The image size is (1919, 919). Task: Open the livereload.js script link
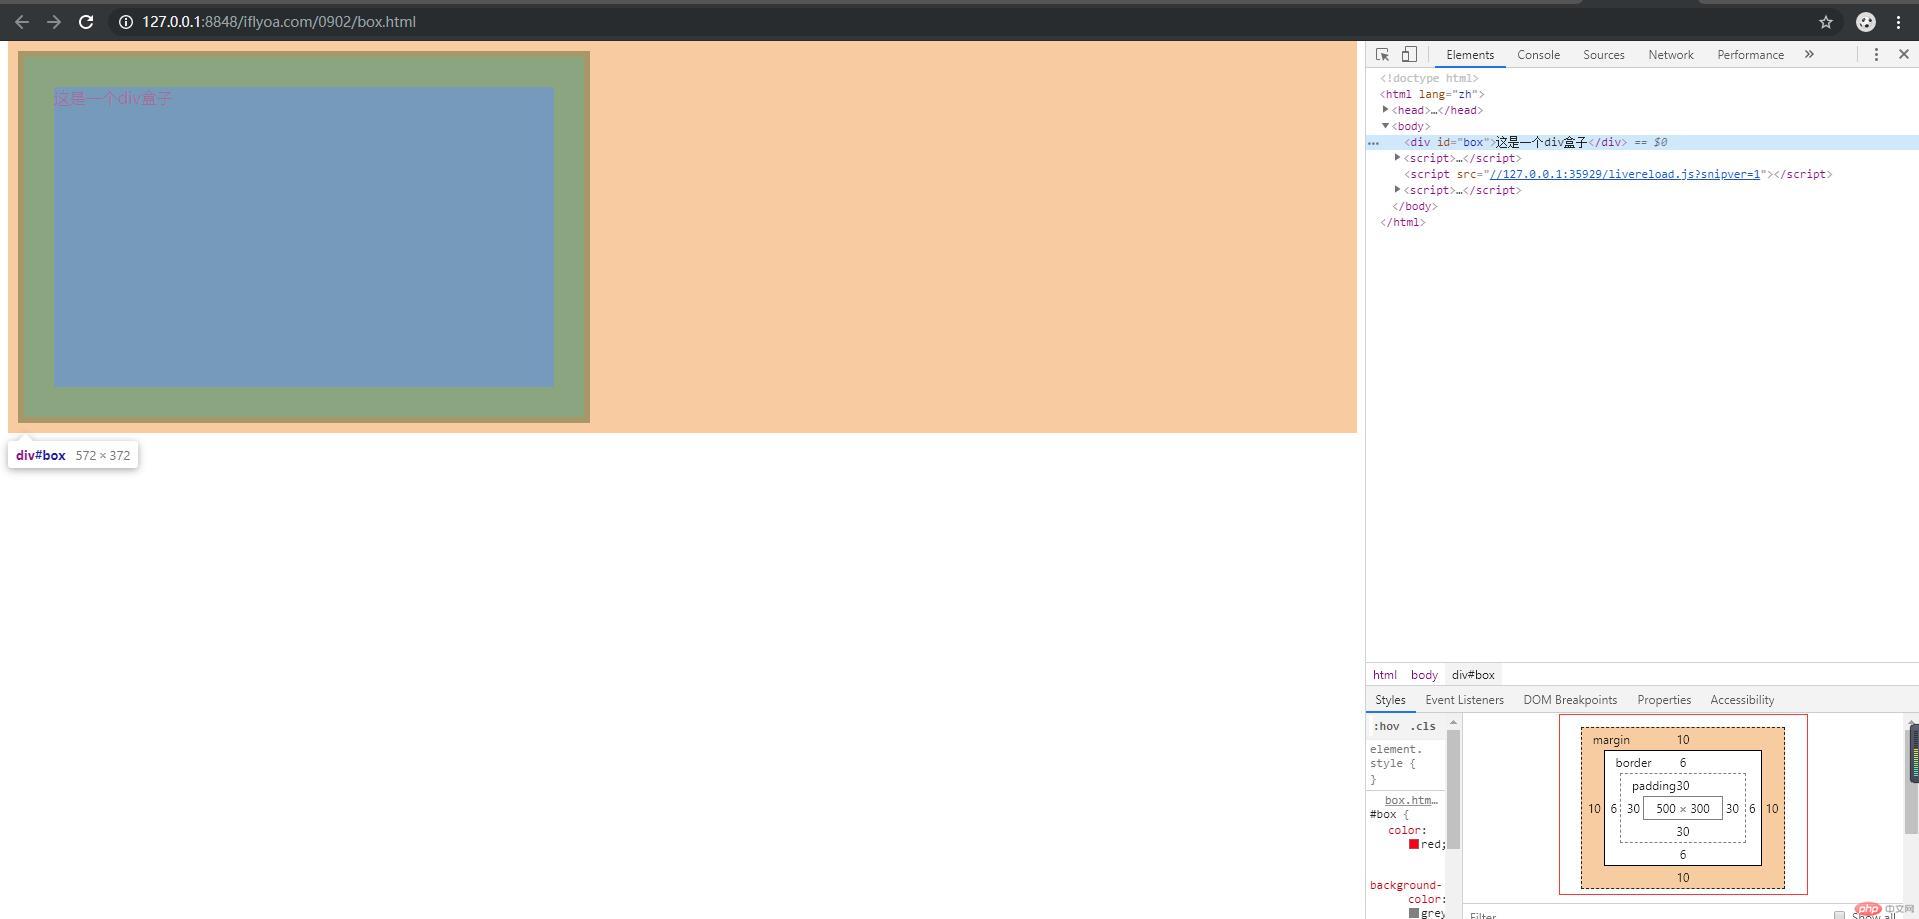(1625, 174)
